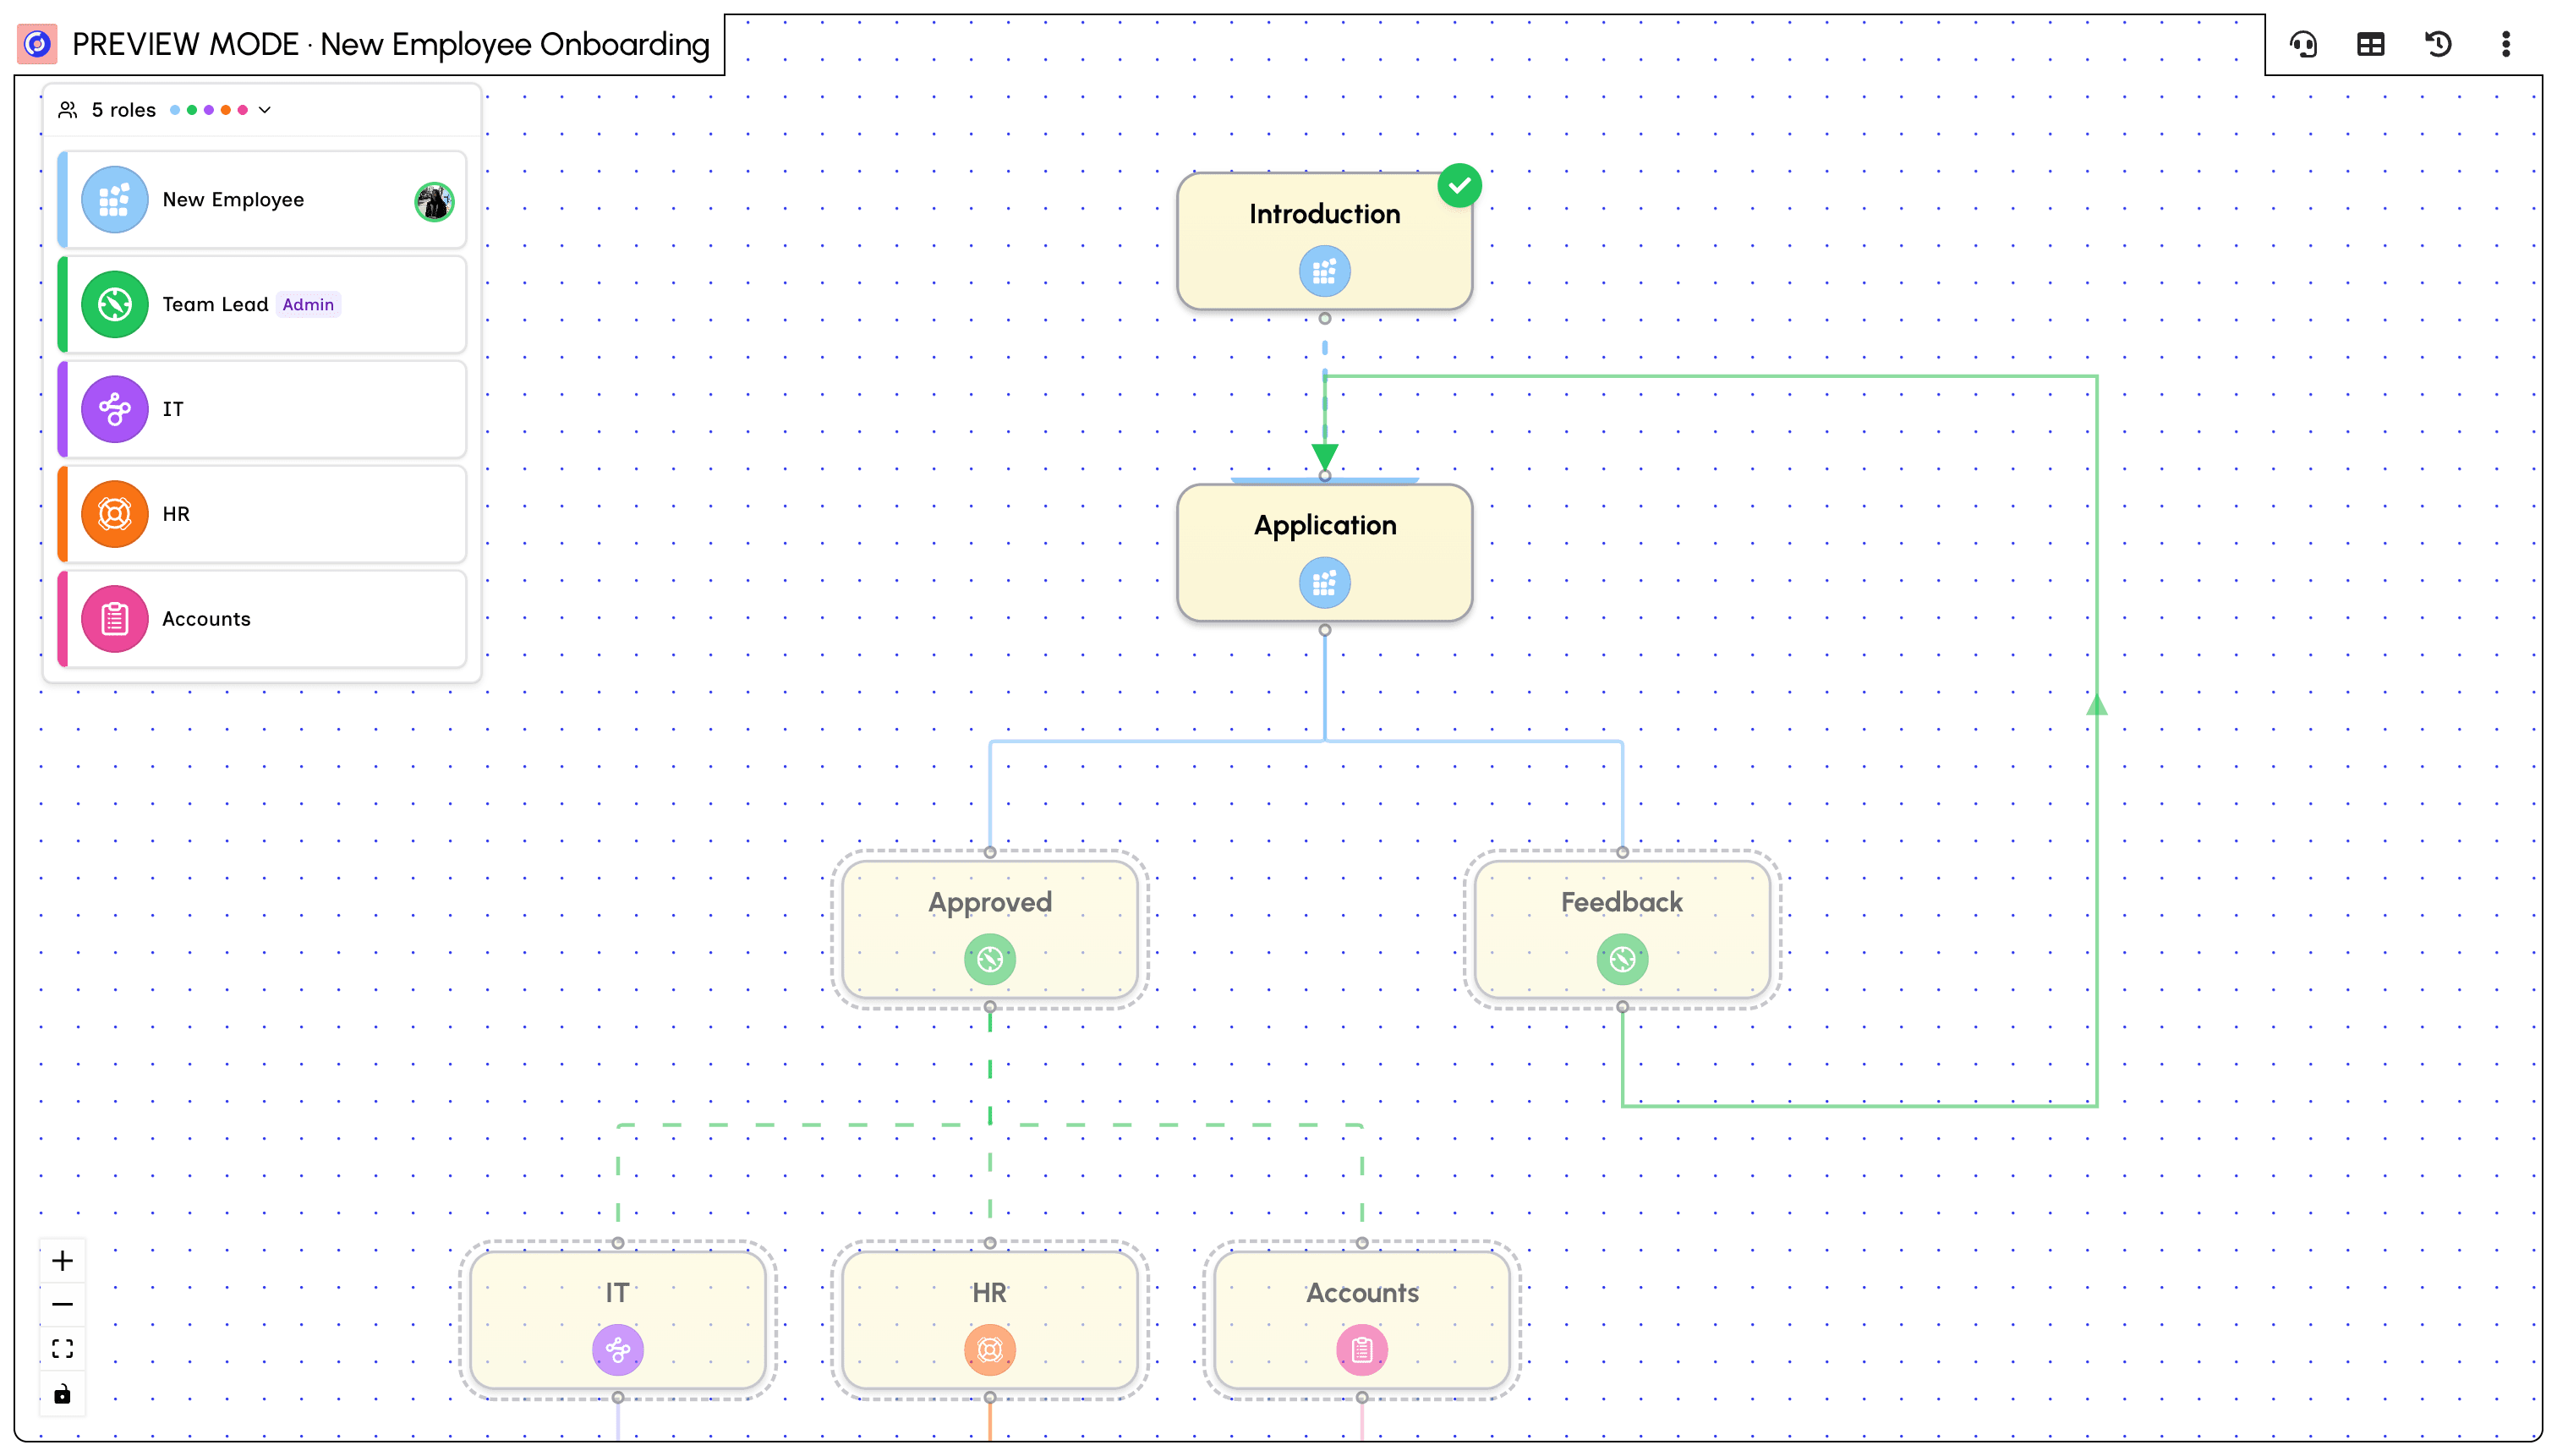Select the New Employee role row
Image resolution: width=2557 pixels, height=1456 pixels.
262,200
